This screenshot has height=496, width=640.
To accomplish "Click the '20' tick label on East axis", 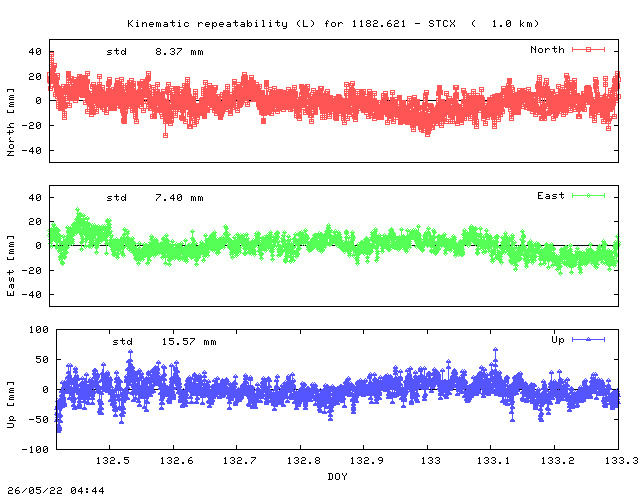I will tap(35, 222).
